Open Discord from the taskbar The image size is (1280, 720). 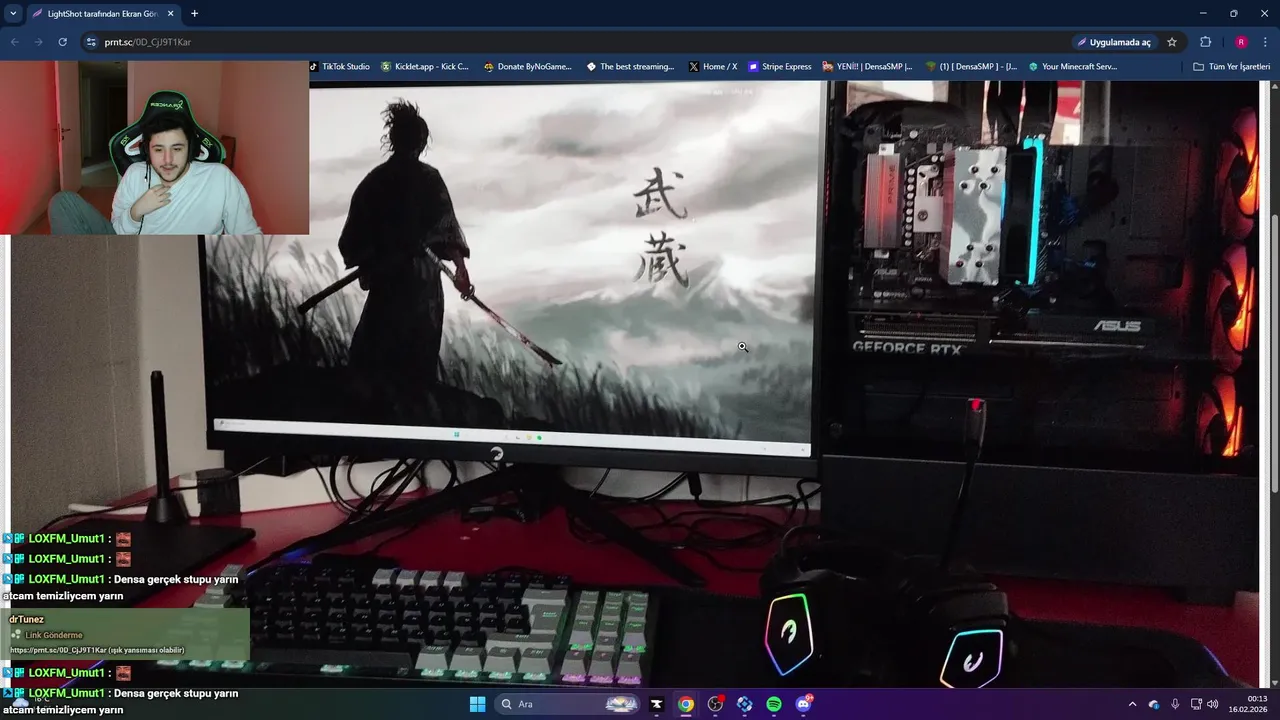(x=803, y=704)
